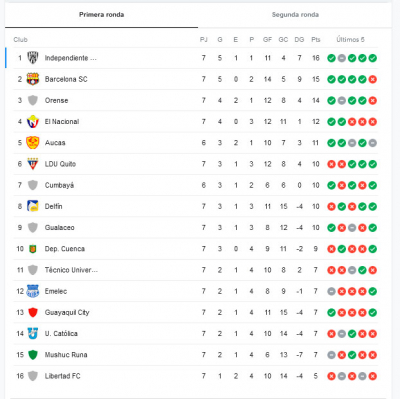Select the Primera ronda tab
This screenshot has width=400, height=399.
tap(101, 15)
